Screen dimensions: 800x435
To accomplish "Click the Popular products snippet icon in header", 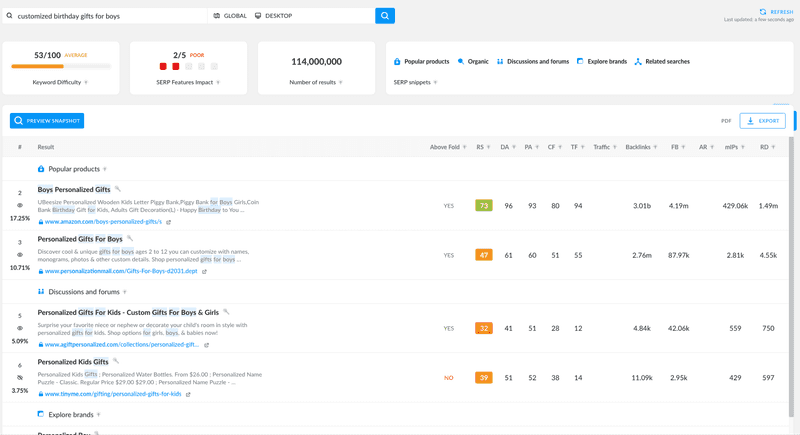I will (397, 61).
